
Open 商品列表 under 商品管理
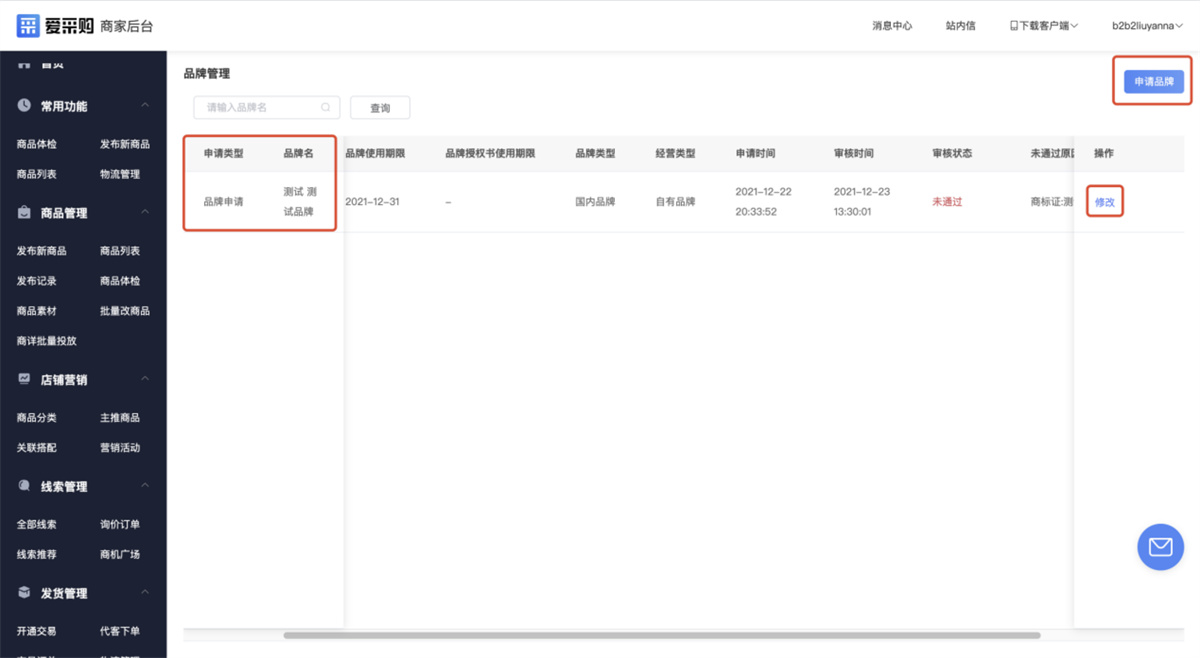tap(120, 251)
